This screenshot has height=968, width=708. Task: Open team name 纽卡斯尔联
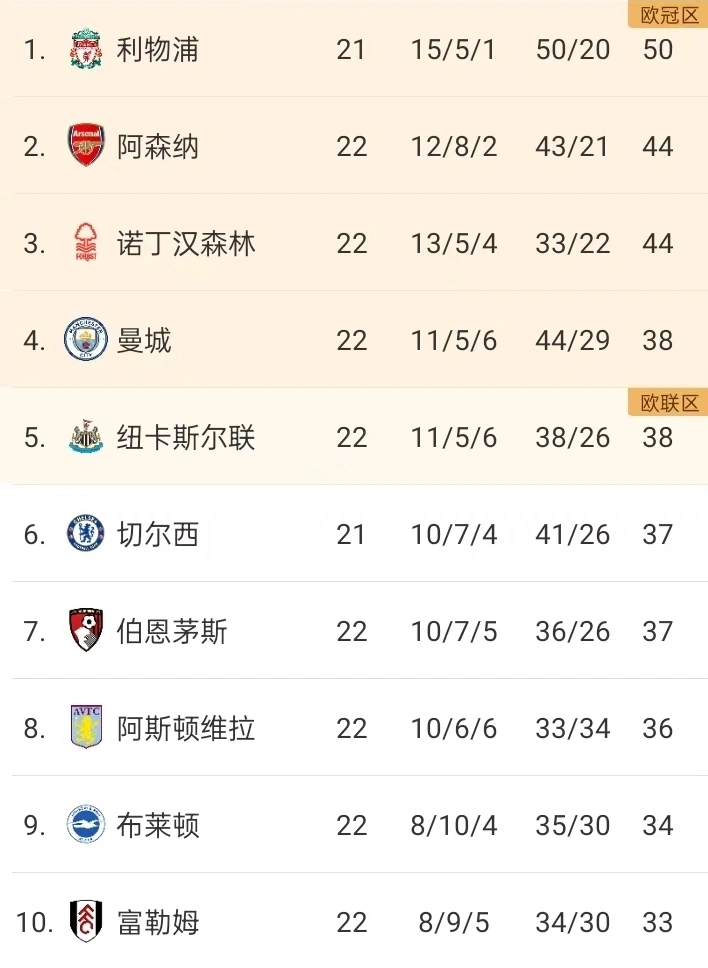tap(186, 437)
